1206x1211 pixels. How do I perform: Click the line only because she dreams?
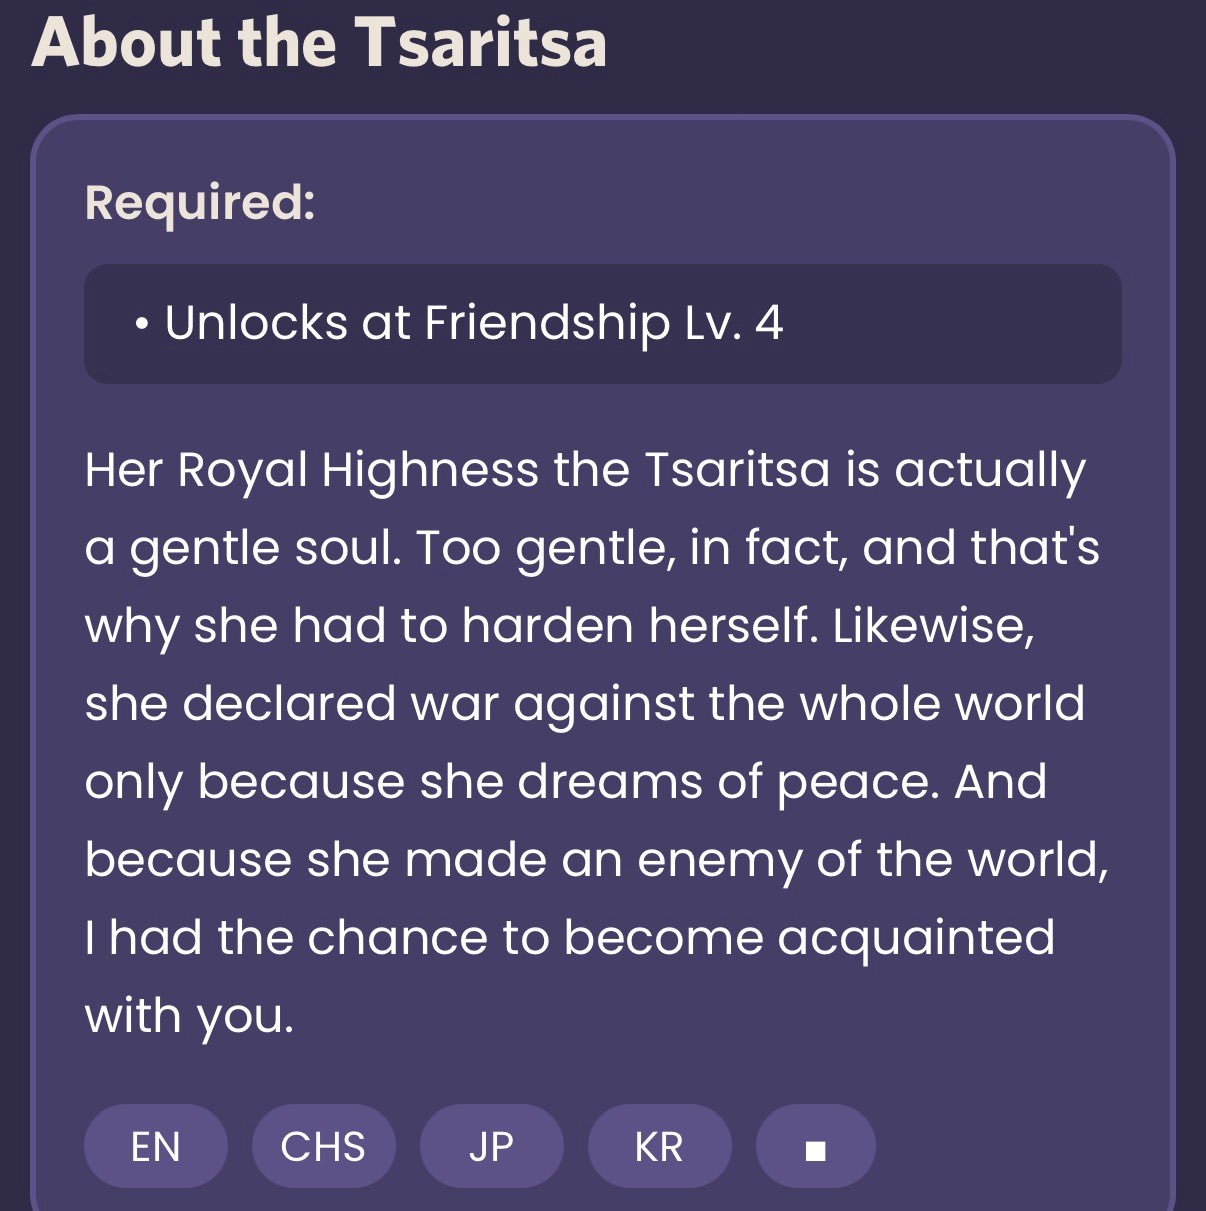[x=566, y=783]
